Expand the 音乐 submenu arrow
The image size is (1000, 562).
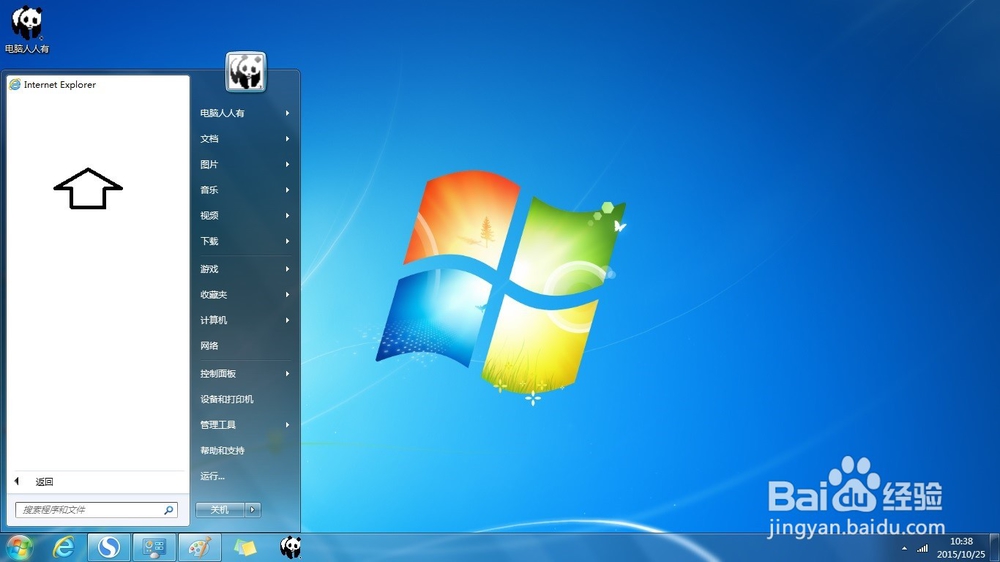[x=288, y=189]
